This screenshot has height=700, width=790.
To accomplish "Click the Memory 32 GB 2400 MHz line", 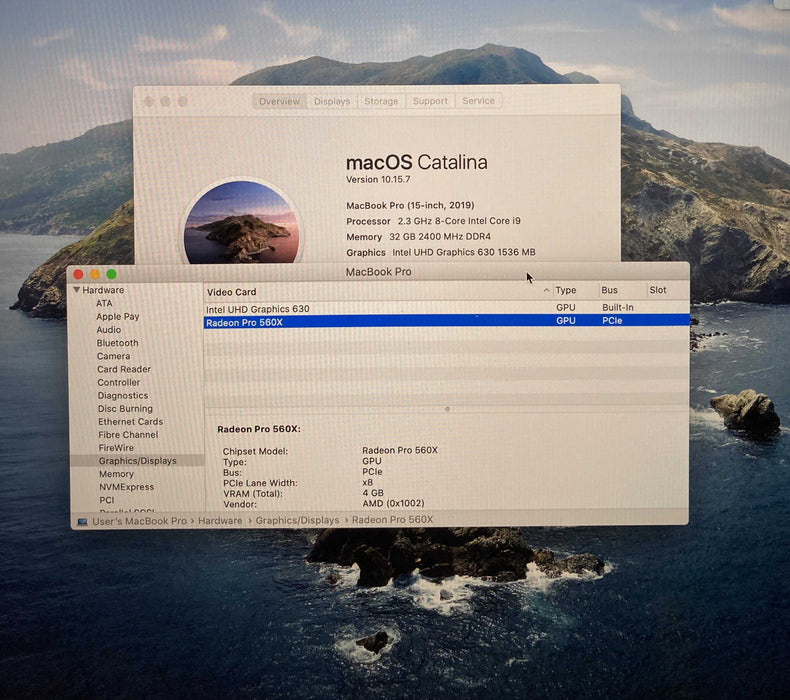I will point(418,237).
